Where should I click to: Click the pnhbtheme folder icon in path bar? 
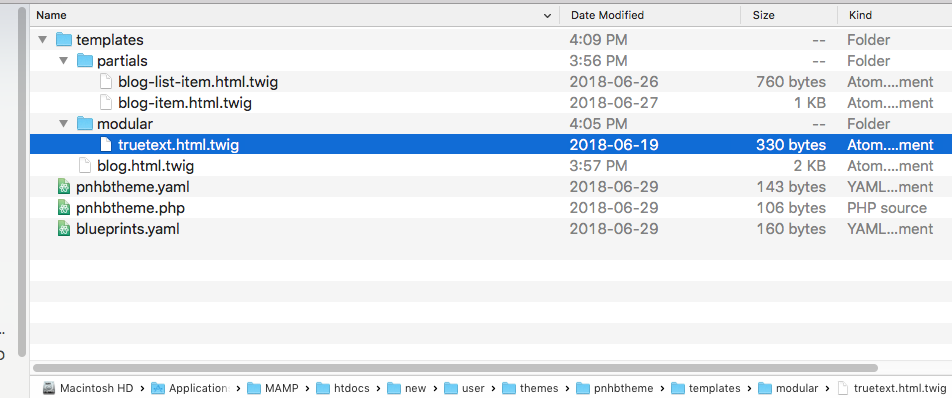[x=582, y=388]
